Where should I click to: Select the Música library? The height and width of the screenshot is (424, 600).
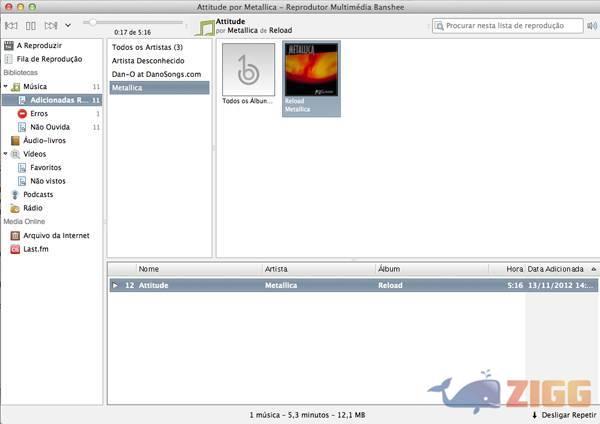(35, 86)
